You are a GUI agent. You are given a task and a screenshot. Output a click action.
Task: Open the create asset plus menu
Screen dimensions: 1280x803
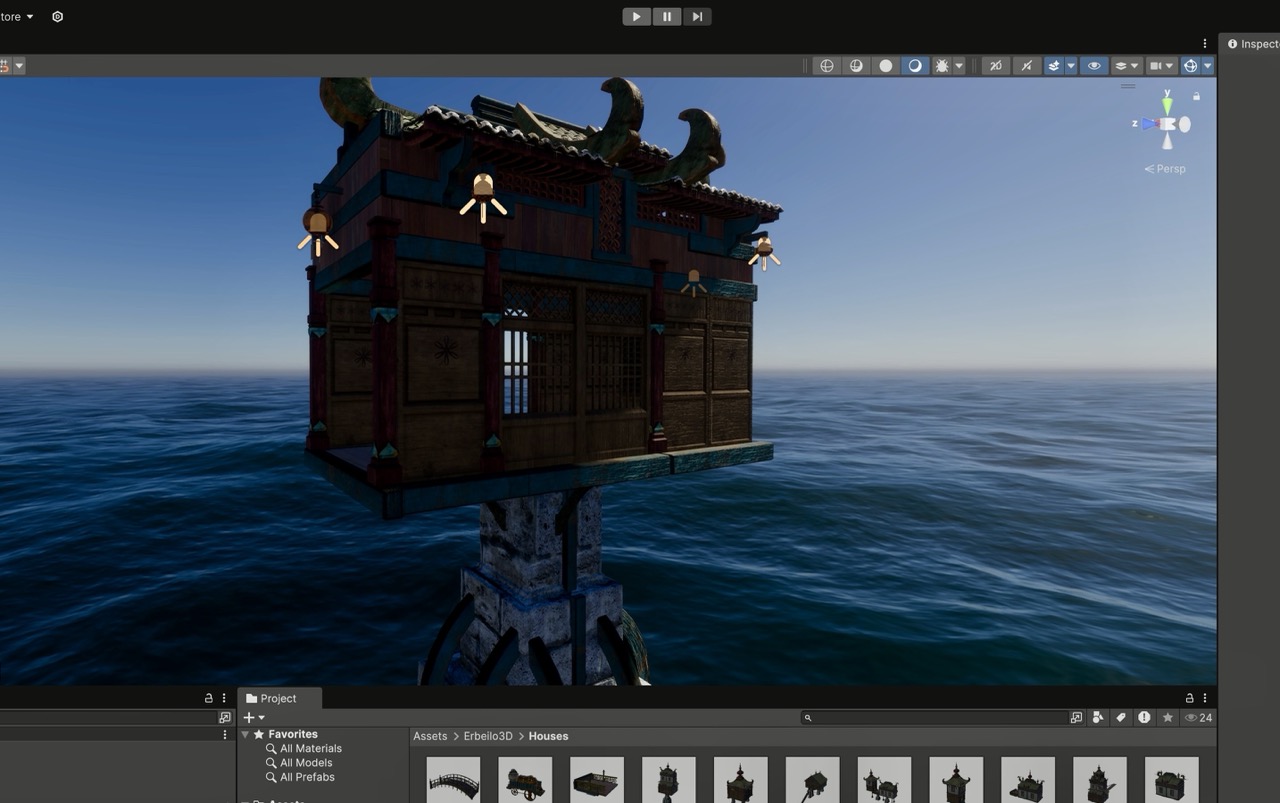[254, 717]
